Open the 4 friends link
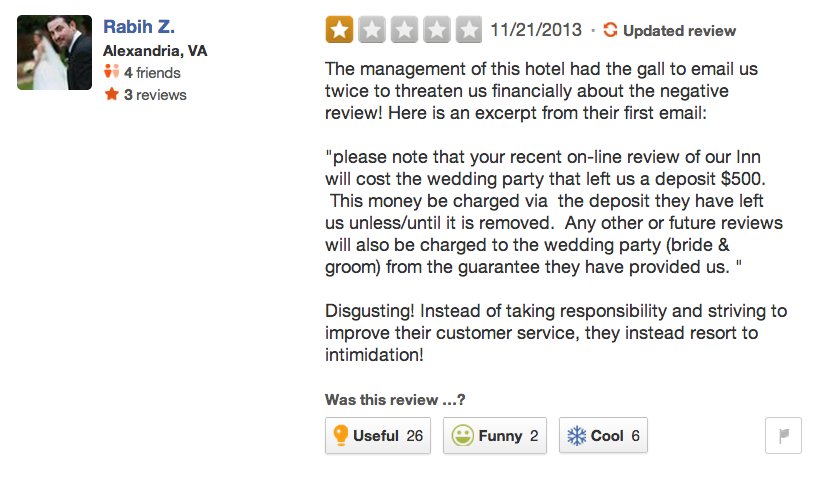The width and height of the screenshot is (821, 478). [152, 73]
